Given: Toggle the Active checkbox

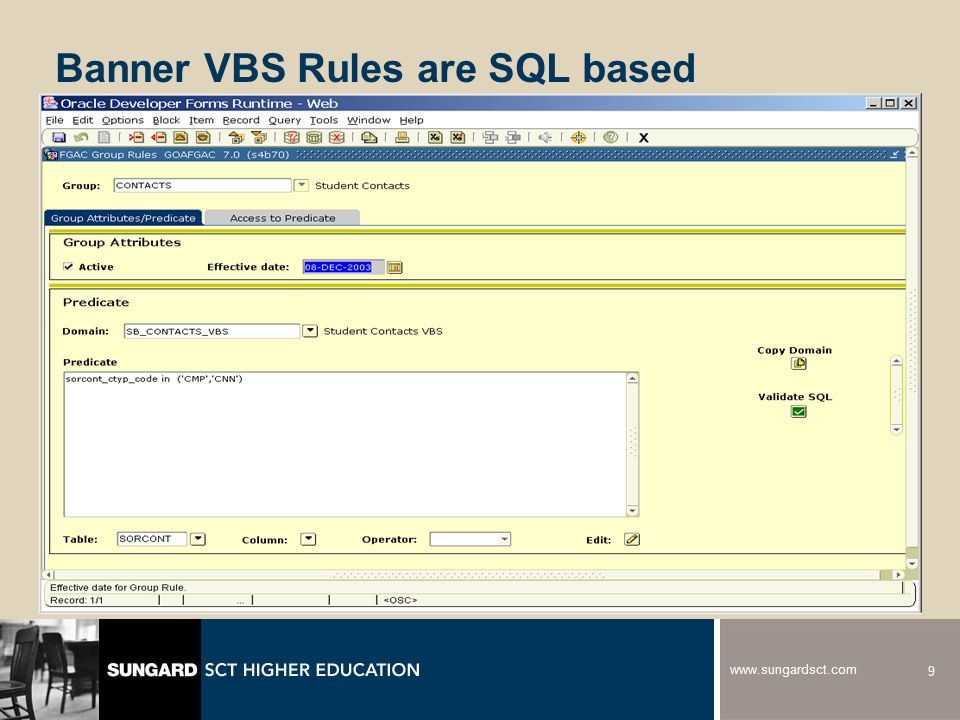Looking at the screenshot, I should 68,266.
